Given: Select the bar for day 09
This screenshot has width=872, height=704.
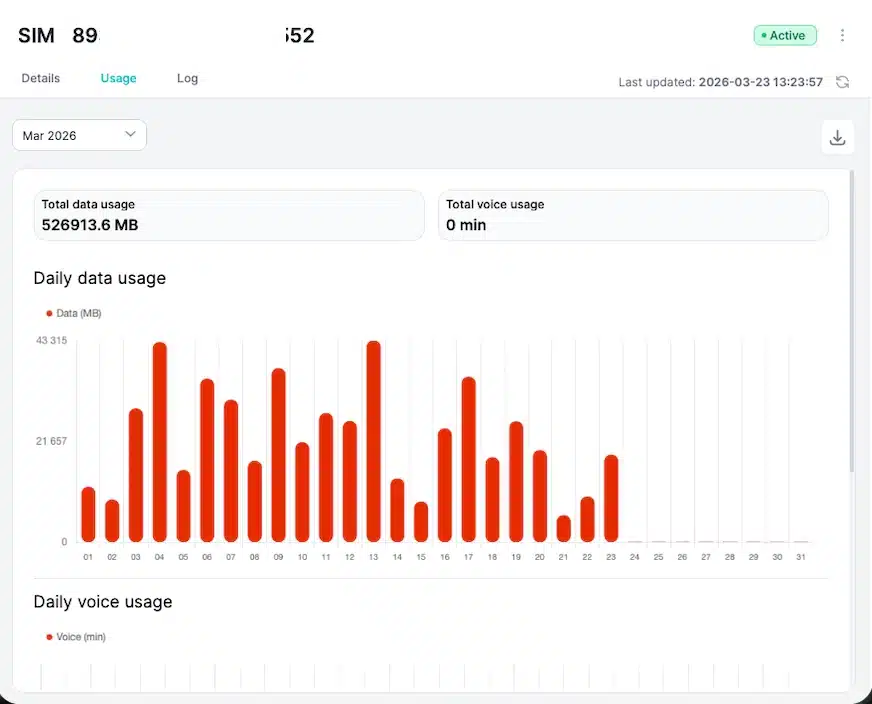Looking at the screenshot, I should (x=278, y=455).
